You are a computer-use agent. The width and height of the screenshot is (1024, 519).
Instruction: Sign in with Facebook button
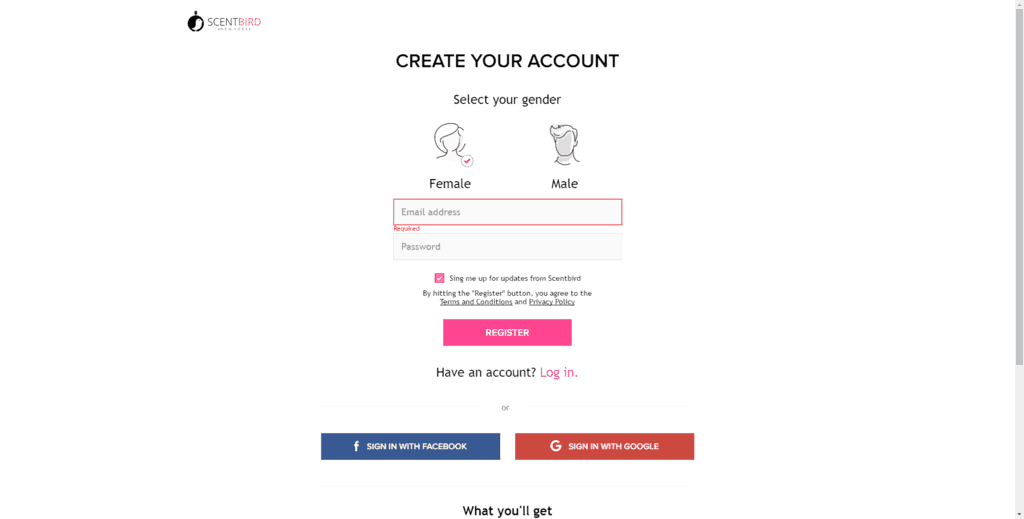point(410,447)
